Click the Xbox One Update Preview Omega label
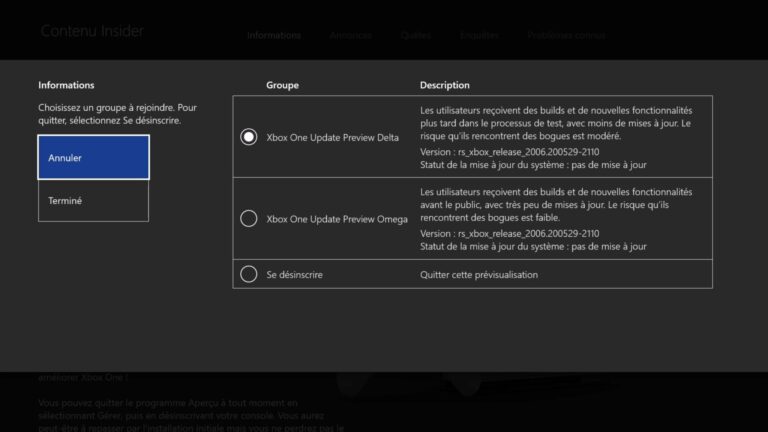This screenshot has height=432, width=768. 337,219
